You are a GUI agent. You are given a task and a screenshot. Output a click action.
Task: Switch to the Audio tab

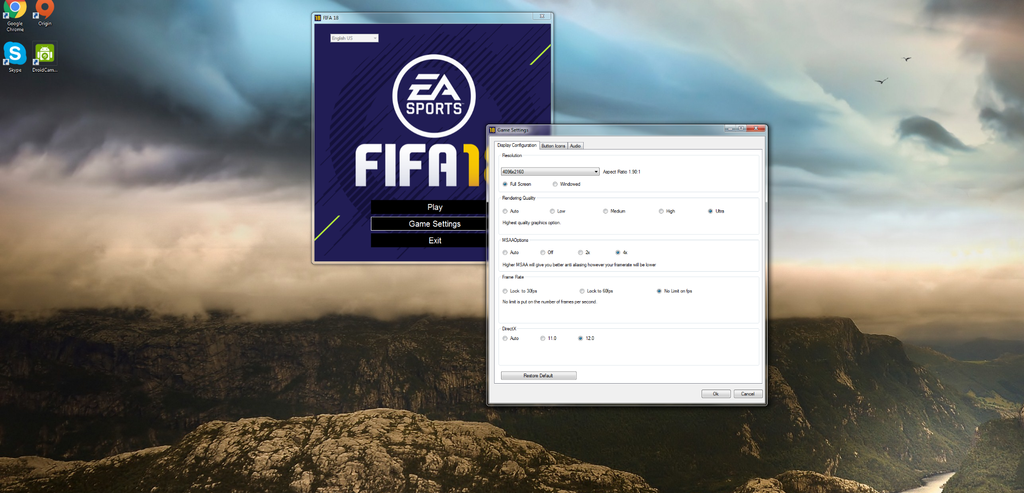575,146
